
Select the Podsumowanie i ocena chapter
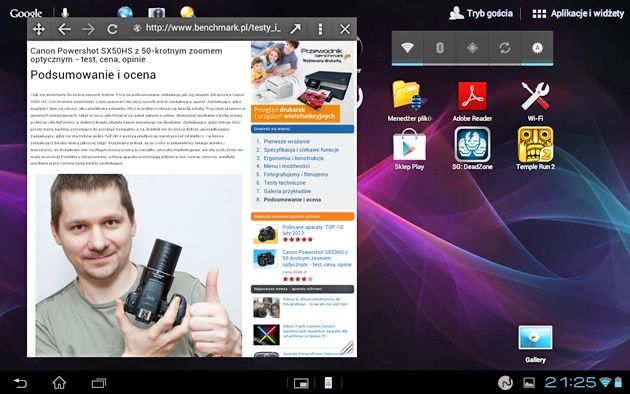[292, 200]
